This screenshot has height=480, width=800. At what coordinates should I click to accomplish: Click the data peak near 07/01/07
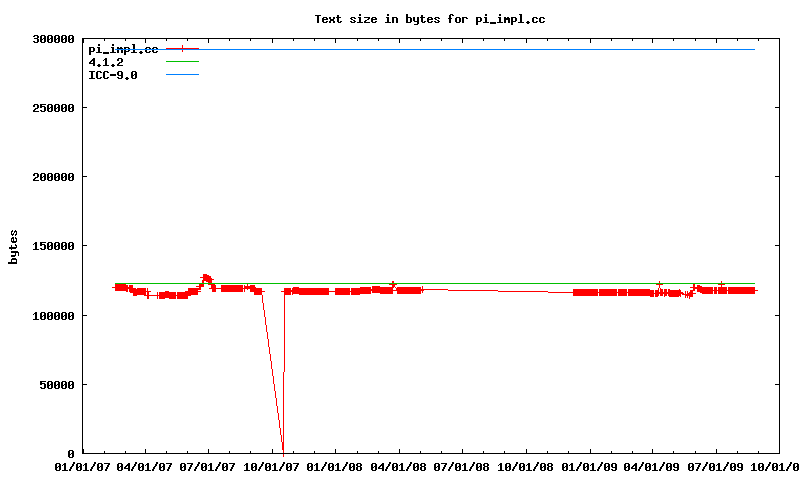[206, 277]
